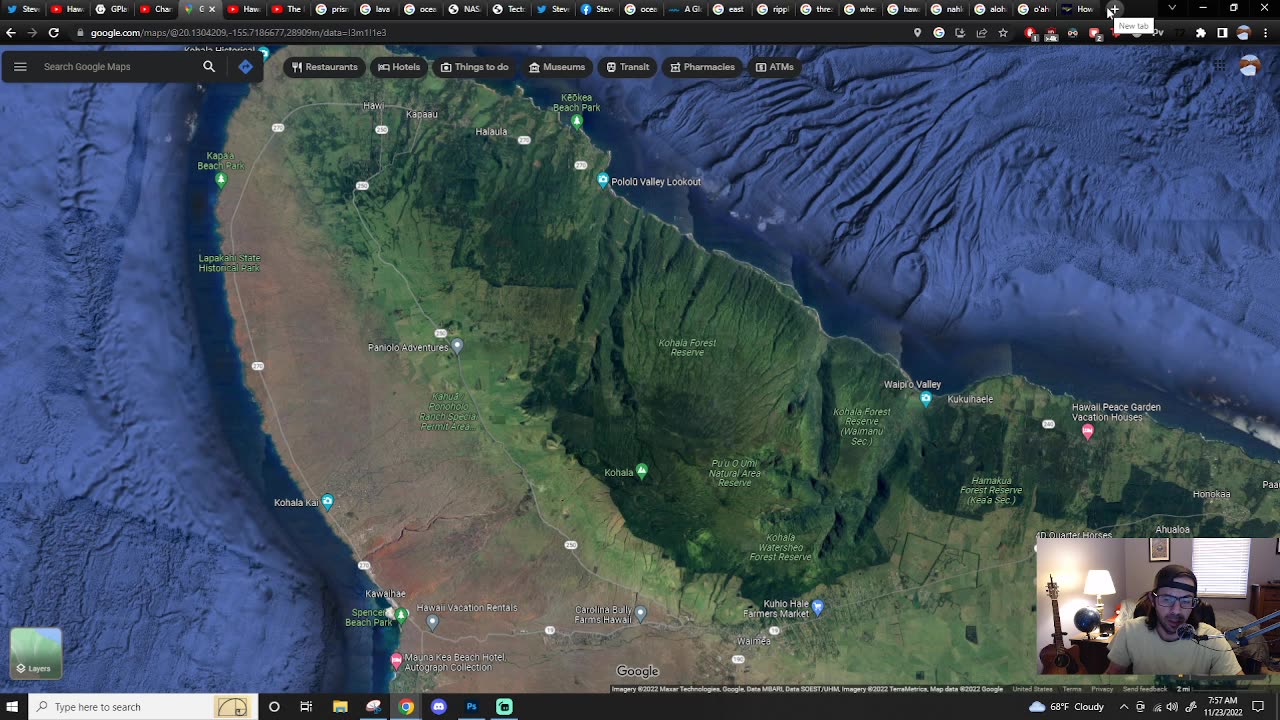Switch to the 'GPla' tab
Viewport: 1280px width, 720px height.
pyautogui.click(x=111, y=9)
